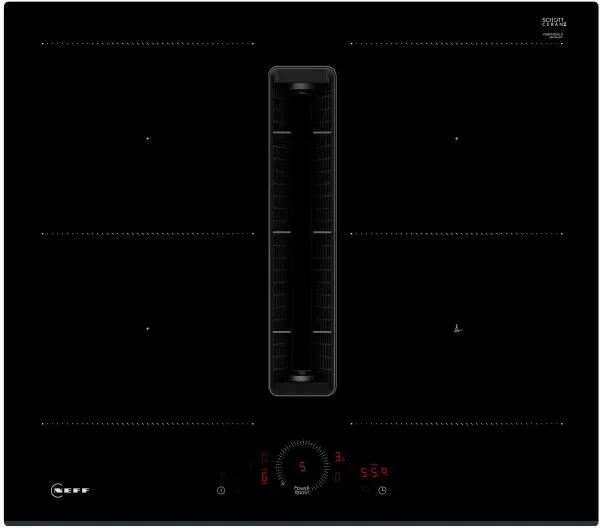The height and width of the screenshot is (528, 600).
Task: Tap the dotted divider between left cooking zones
Action: pos(148,234)
